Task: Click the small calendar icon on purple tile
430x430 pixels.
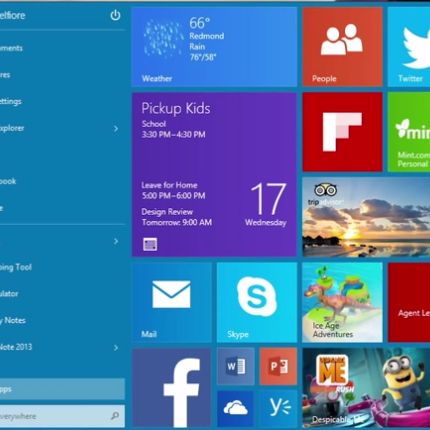Action: pos(150,244)
